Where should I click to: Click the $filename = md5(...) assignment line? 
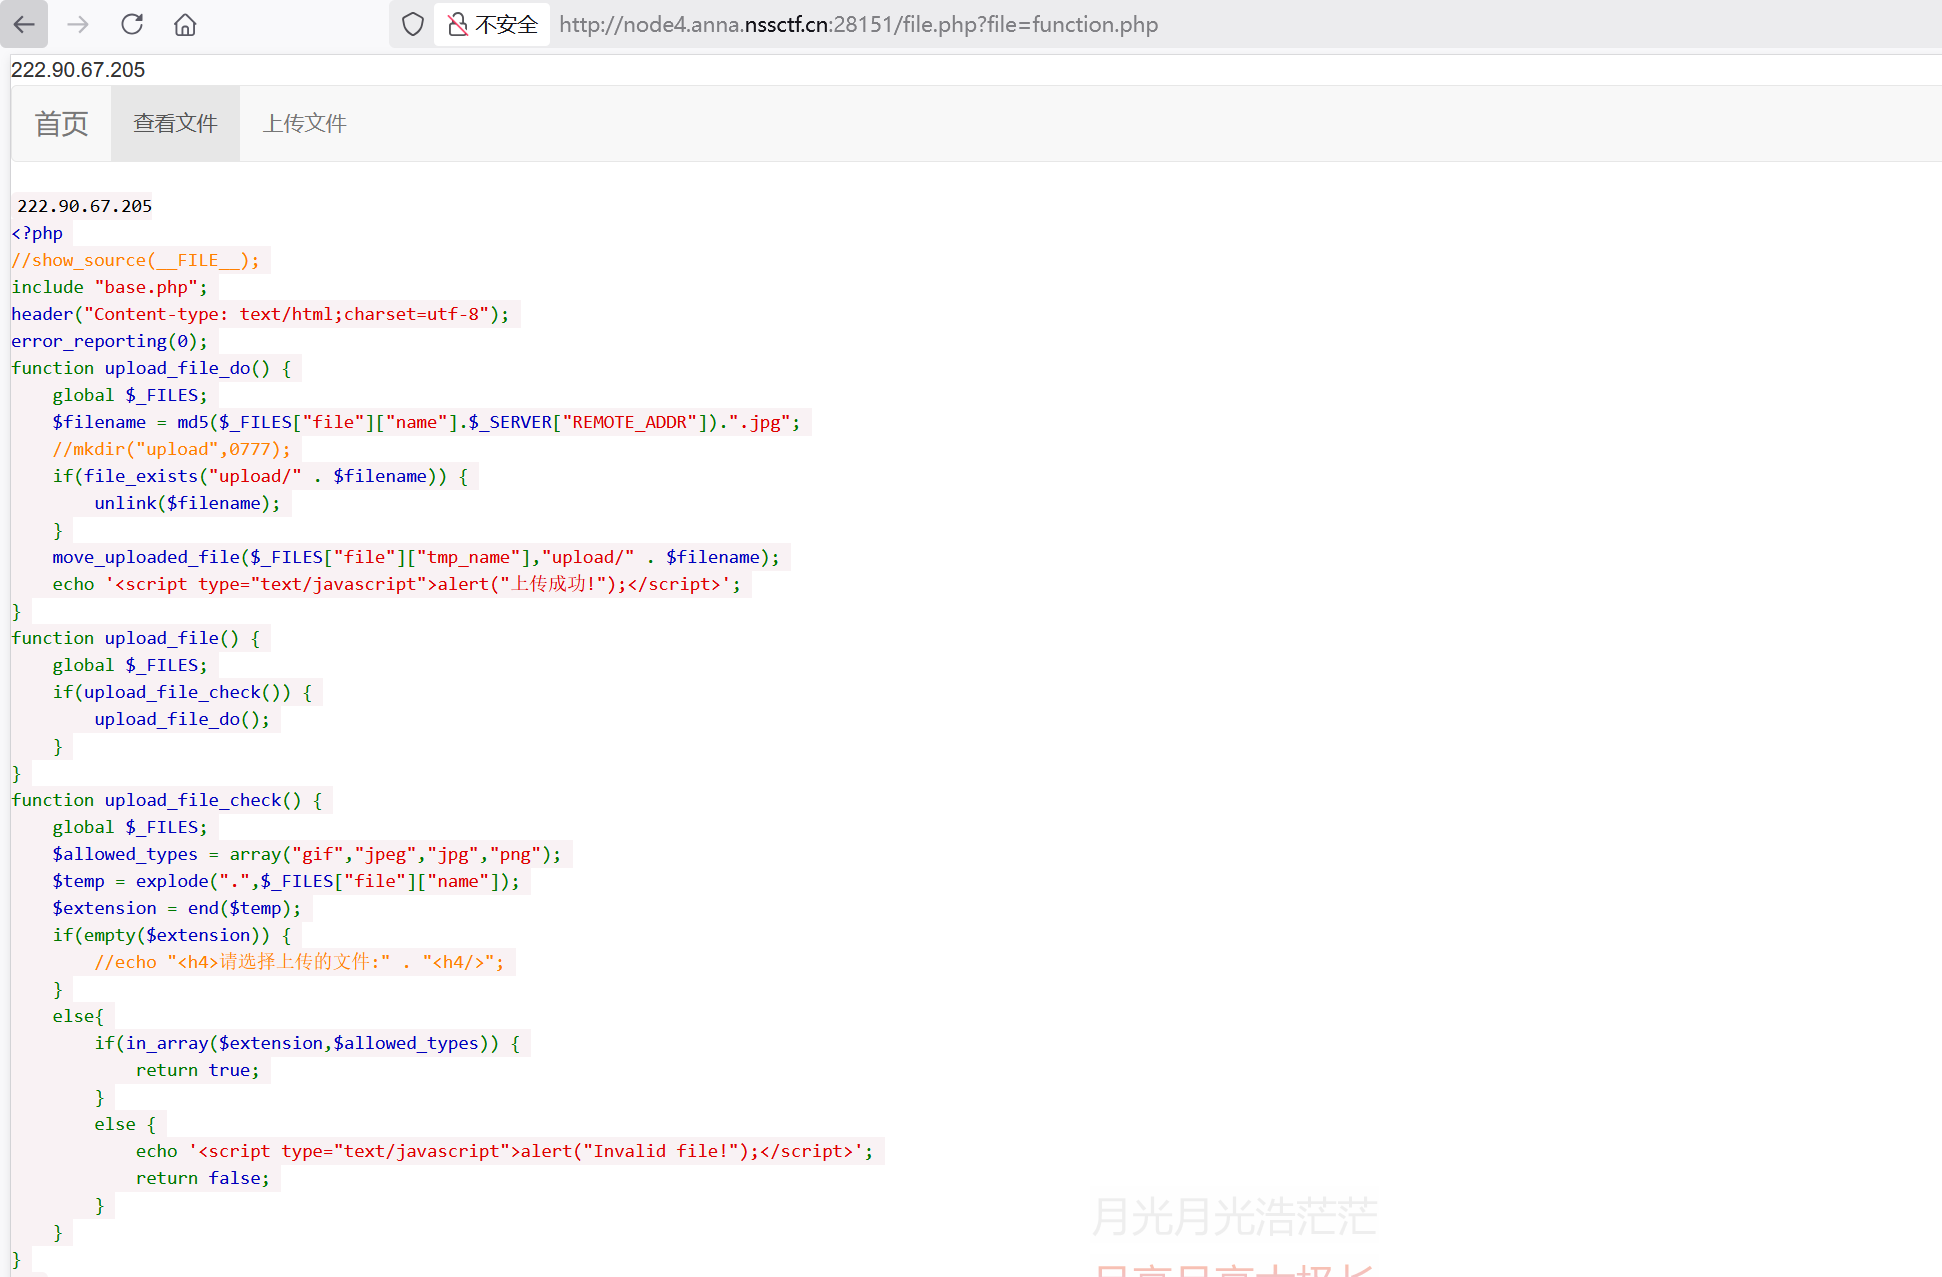[426, 422]
